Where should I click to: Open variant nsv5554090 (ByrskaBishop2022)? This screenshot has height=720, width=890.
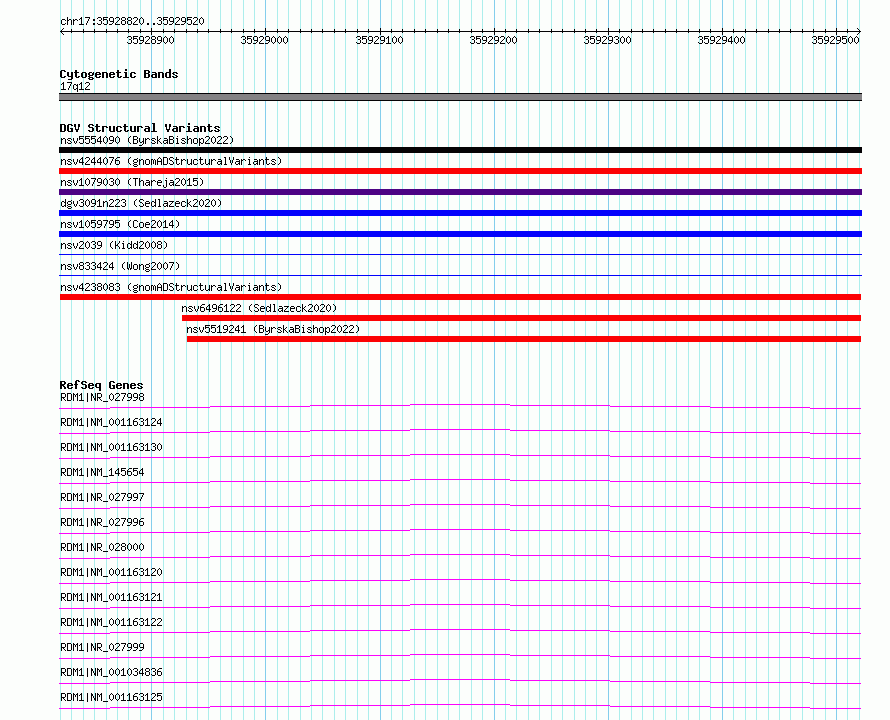pos(147,140)
